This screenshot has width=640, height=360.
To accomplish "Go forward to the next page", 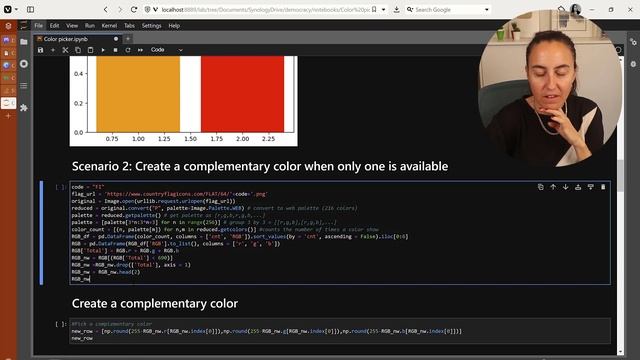I will pyautogui.click(x=120, y=9).
